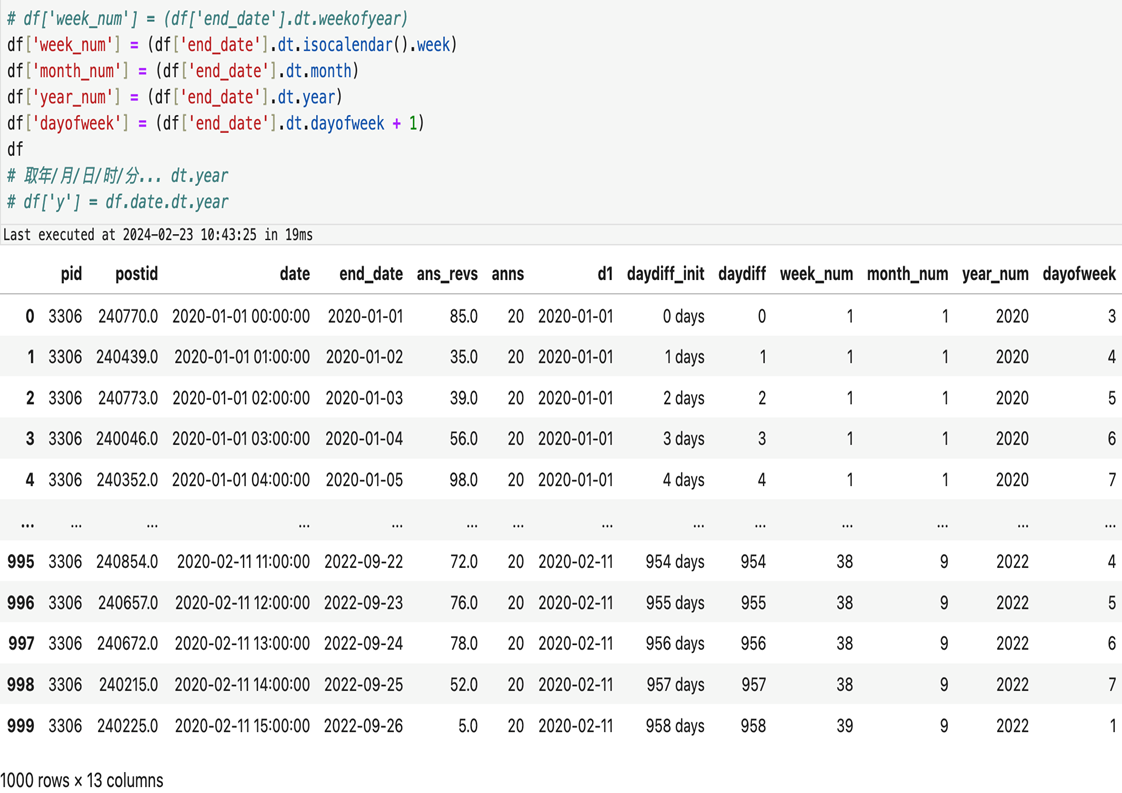The image size is (1122, 793).
Task: Click daydiff_init cell '958 days'
Action: coord(675,726)
